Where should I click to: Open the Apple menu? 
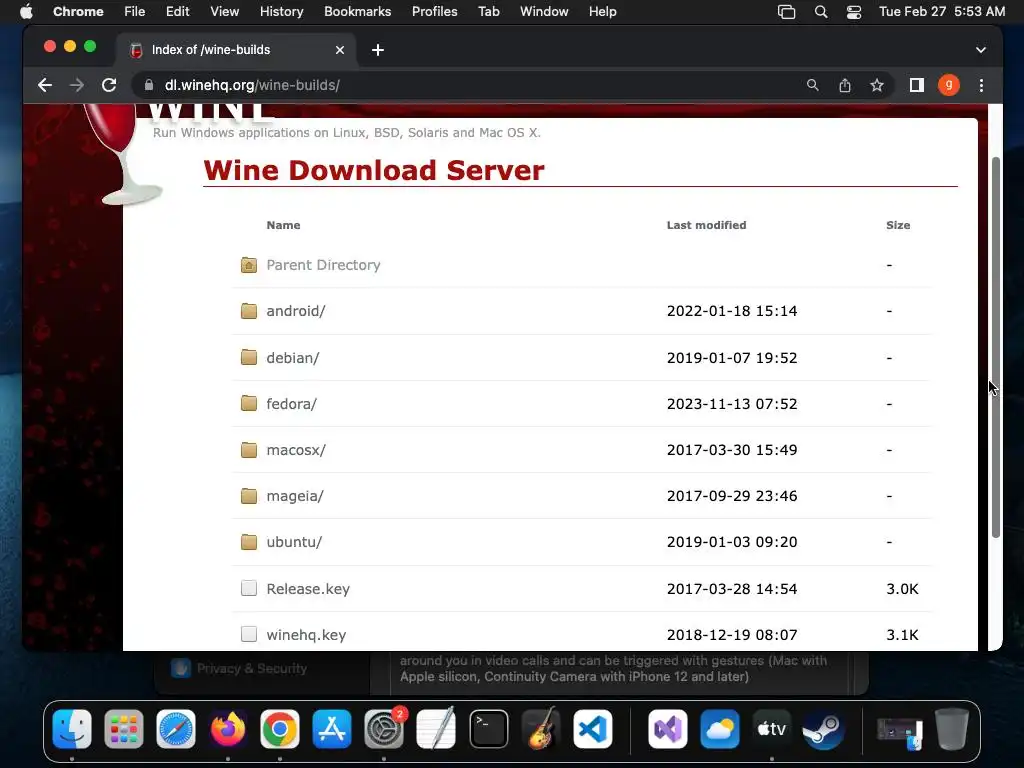tap(26, 12)
